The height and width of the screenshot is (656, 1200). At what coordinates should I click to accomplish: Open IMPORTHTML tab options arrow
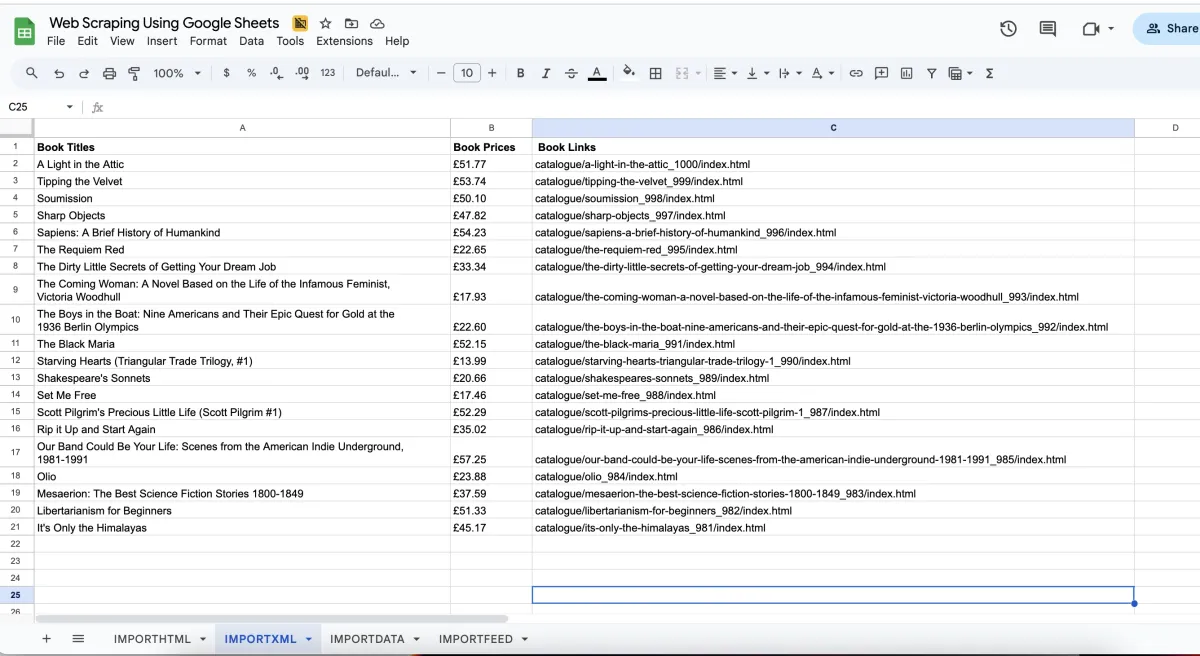[203, 639]
